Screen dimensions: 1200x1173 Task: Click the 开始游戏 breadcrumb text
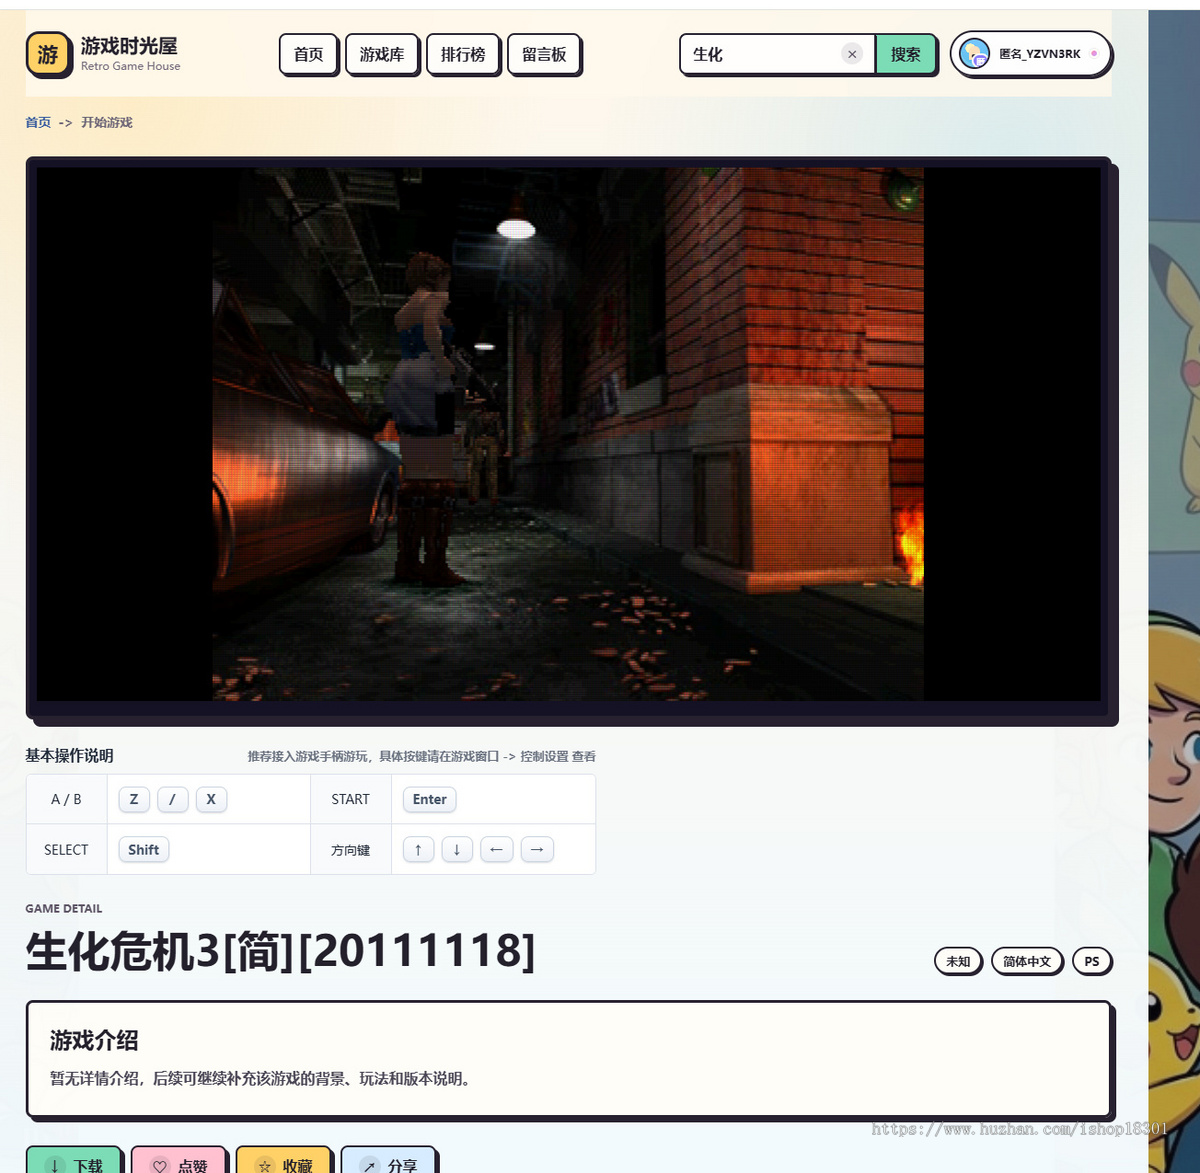click(107, 122)
